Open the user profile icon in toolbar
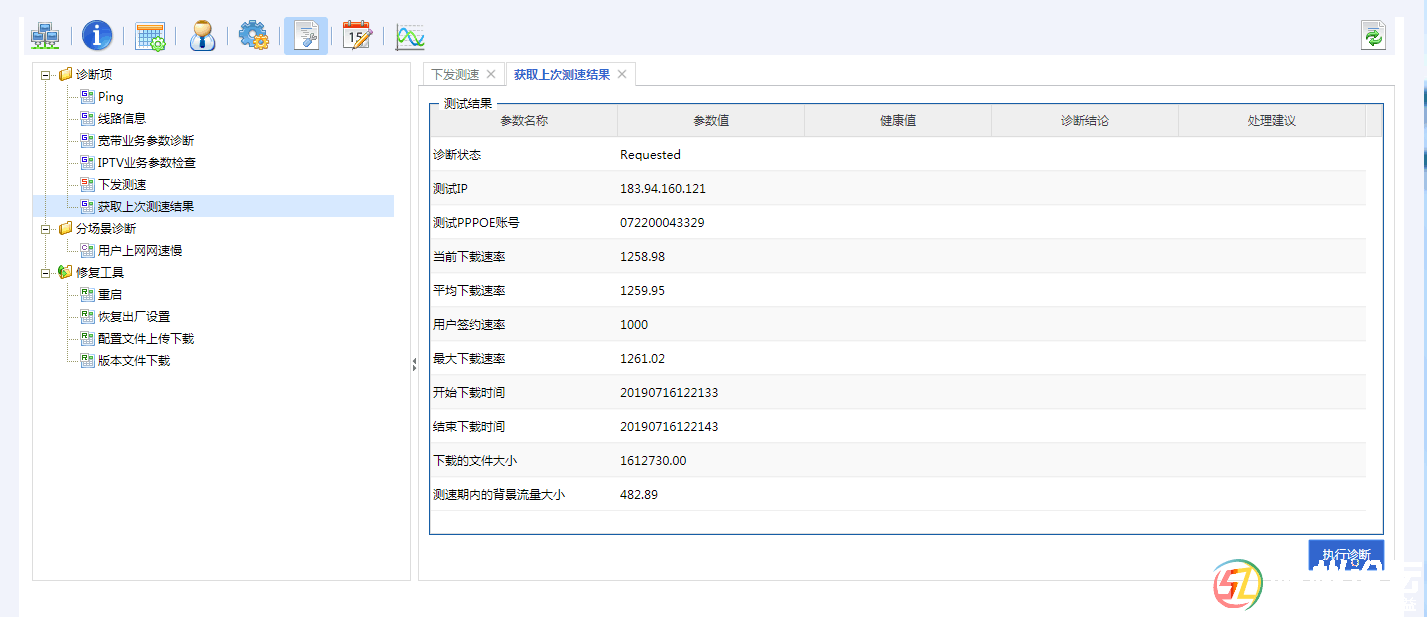Image resolution: width=1427 pixels, height=617 pixels. [202, 37]
